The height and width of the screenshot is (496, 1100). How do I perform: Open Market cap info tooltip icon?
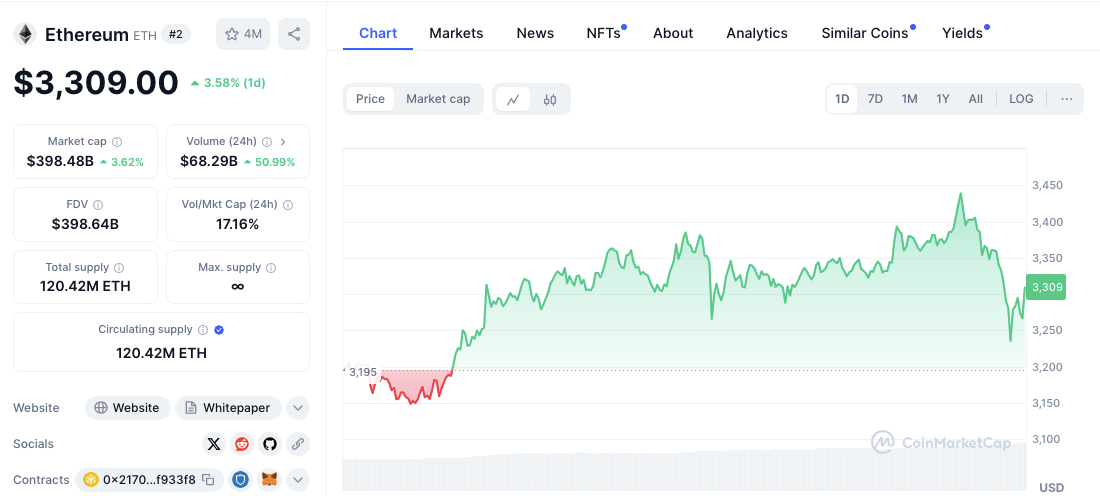coord(117,142)
